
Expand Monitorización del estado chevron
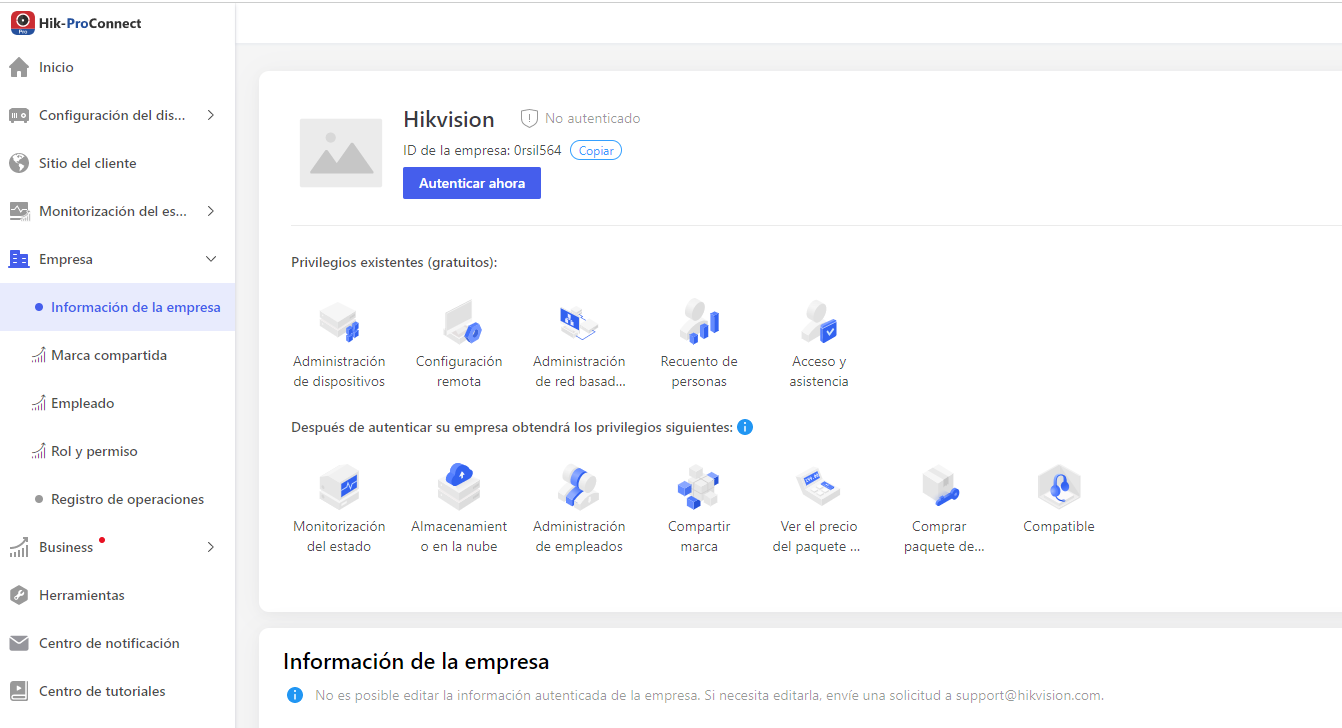pyautogui.click(x=211, y=211)
